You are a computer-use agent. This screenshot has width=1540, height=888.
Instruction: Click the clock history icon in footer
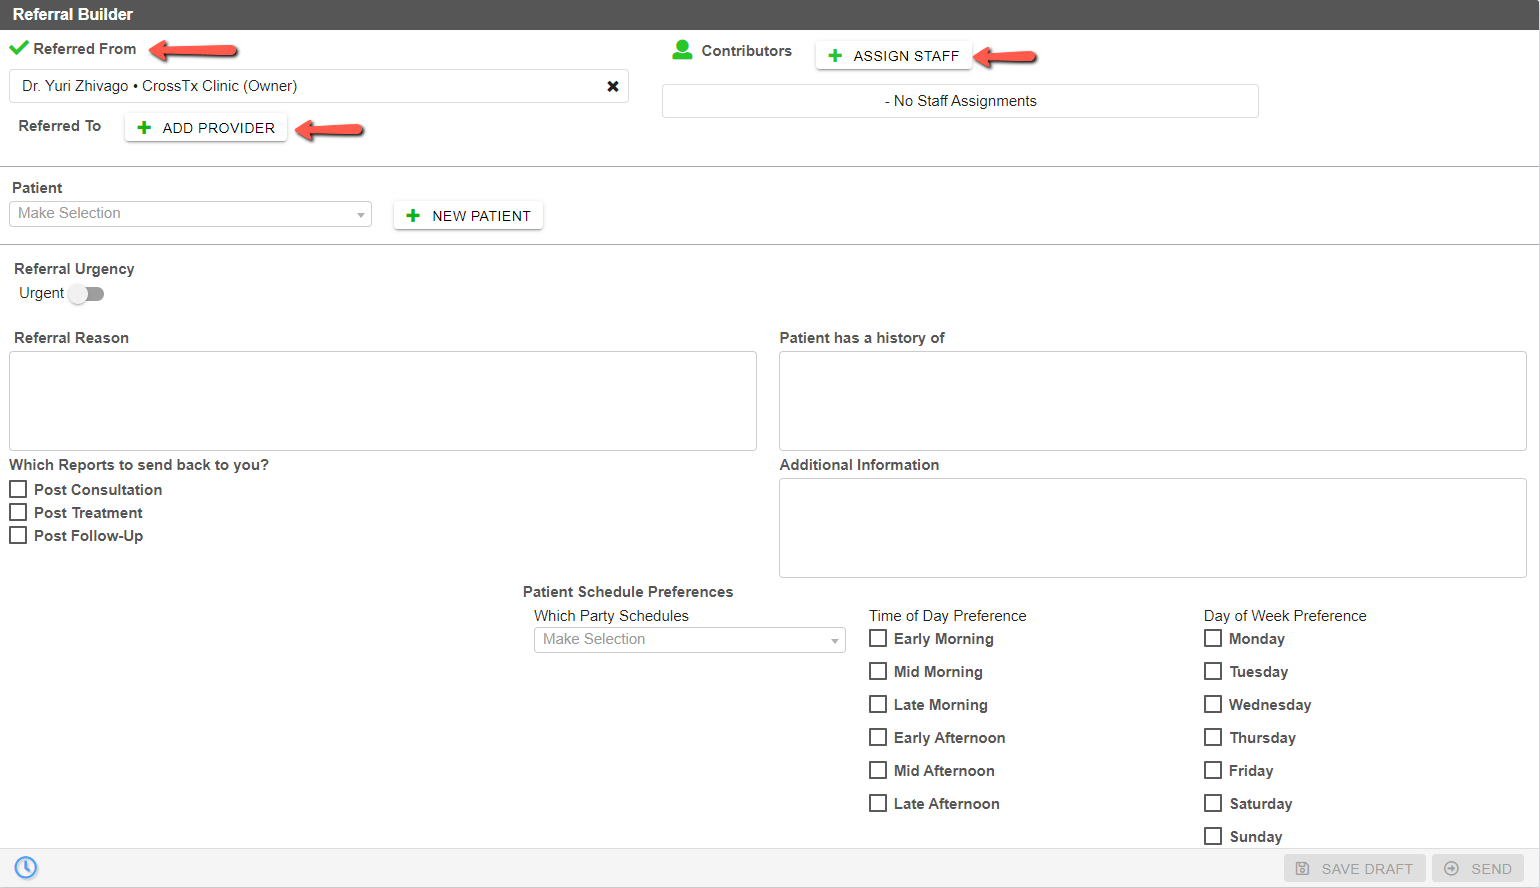pyautogui.click(x=26, y=867)
